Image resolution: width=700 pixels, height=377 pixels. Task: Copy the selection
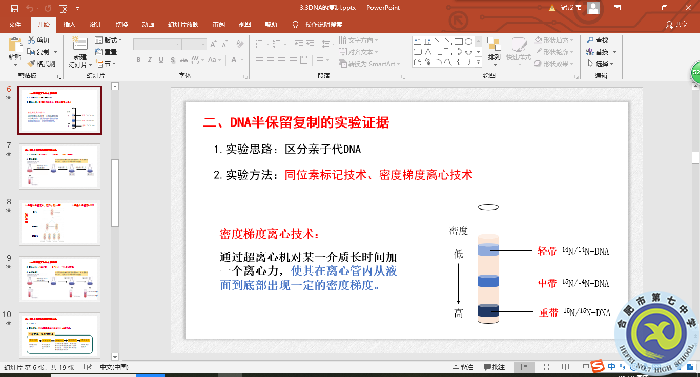38,52
